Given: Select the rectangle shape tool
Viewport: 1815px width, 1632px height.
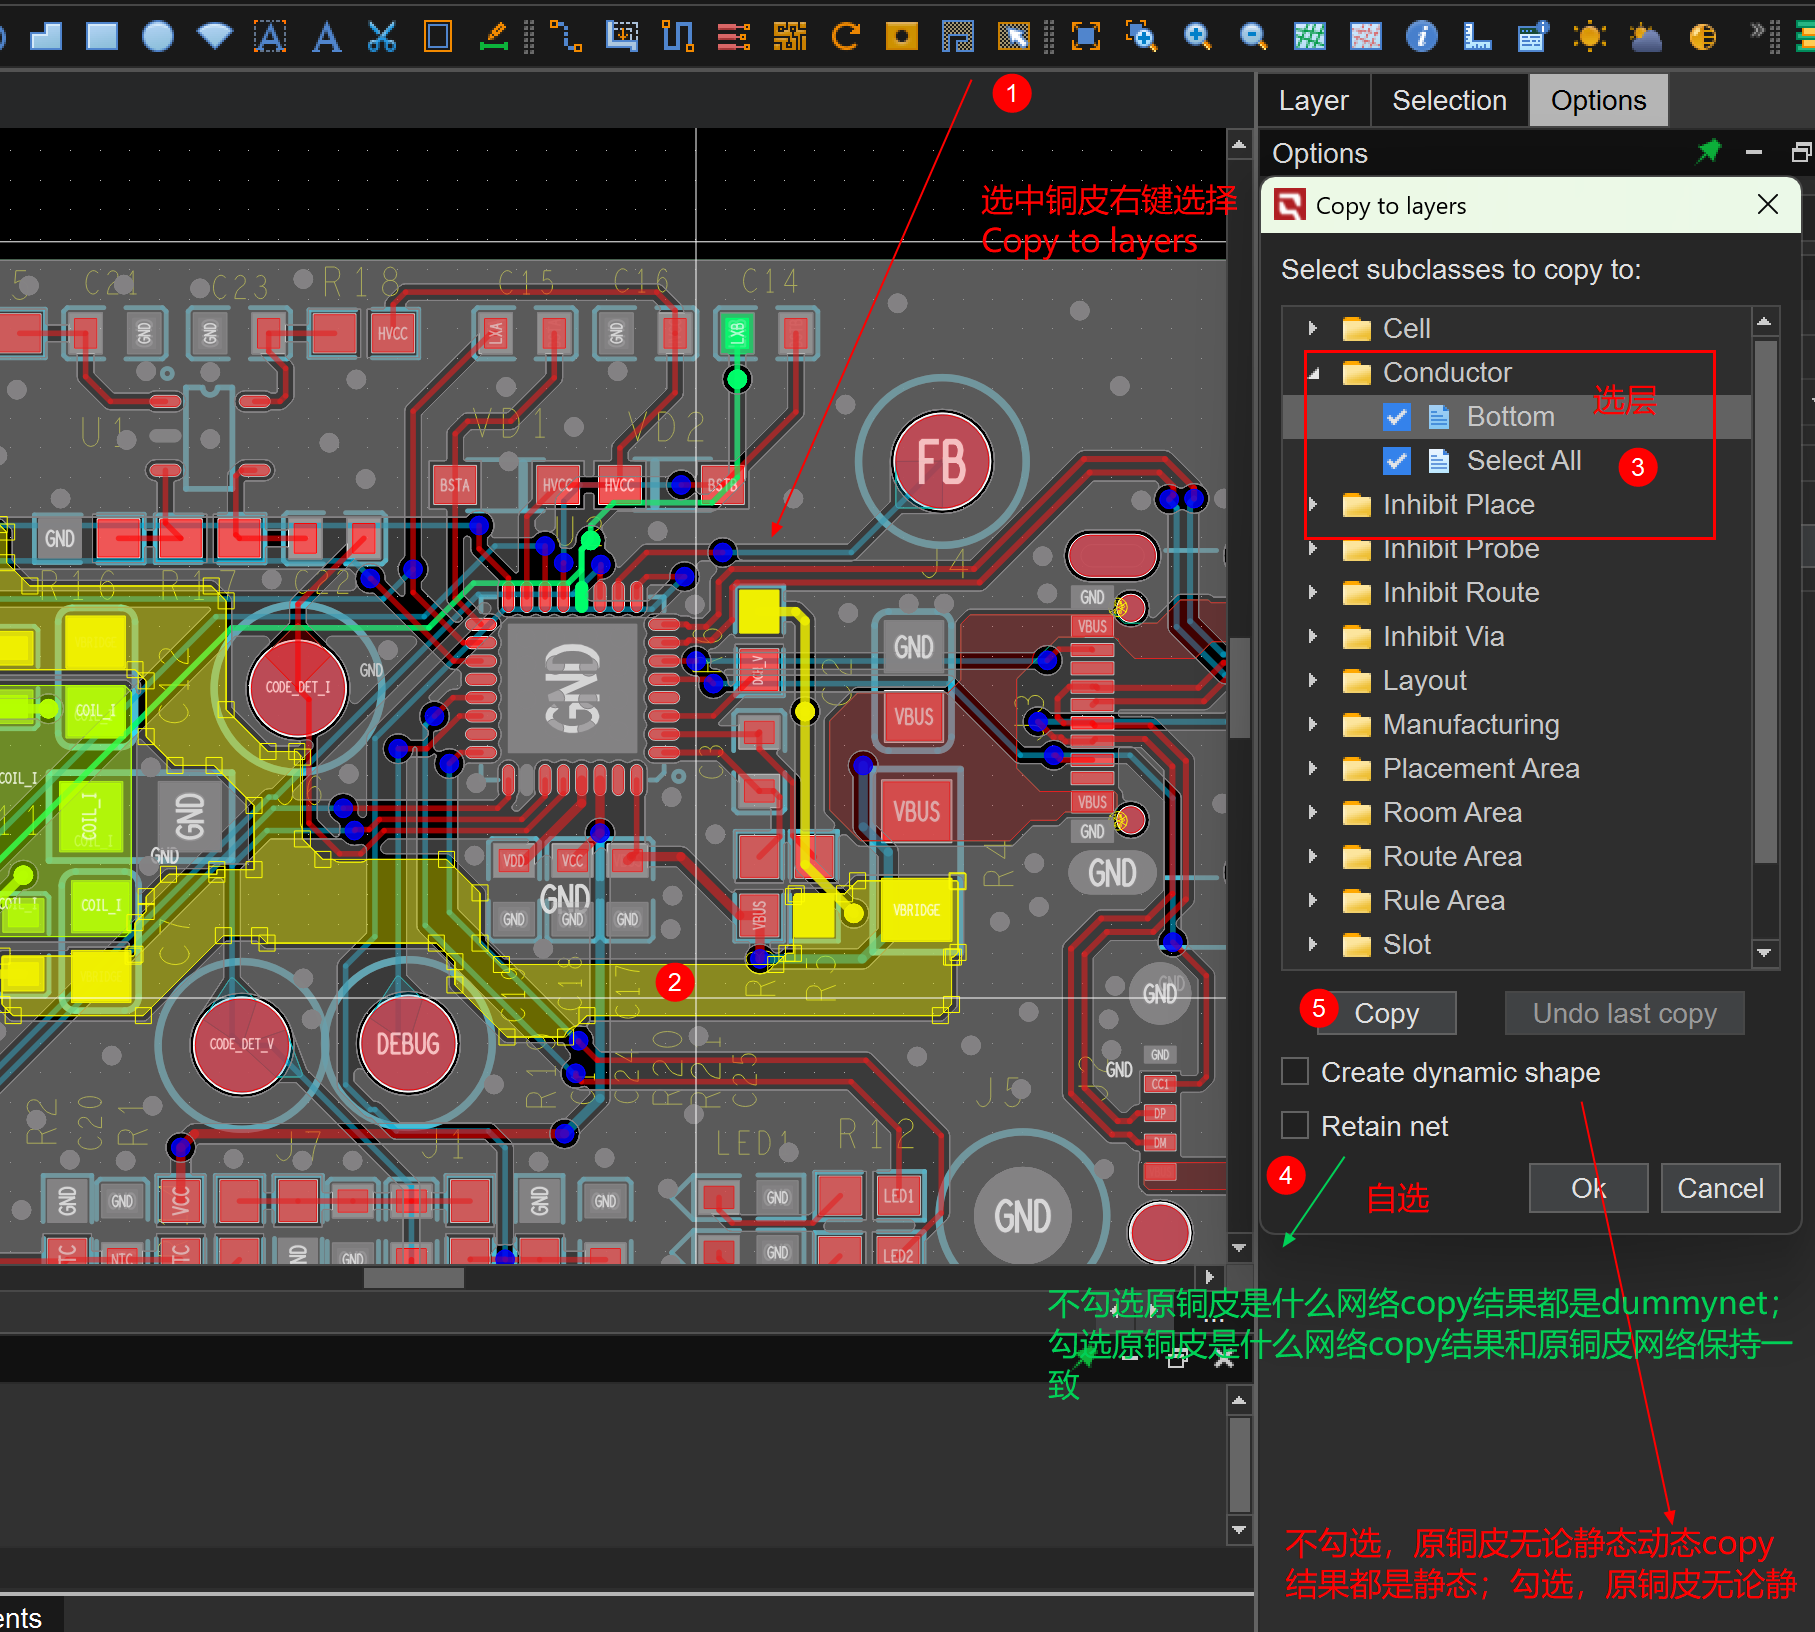Looking at the screenshot, I should click(x=102, y=37).
